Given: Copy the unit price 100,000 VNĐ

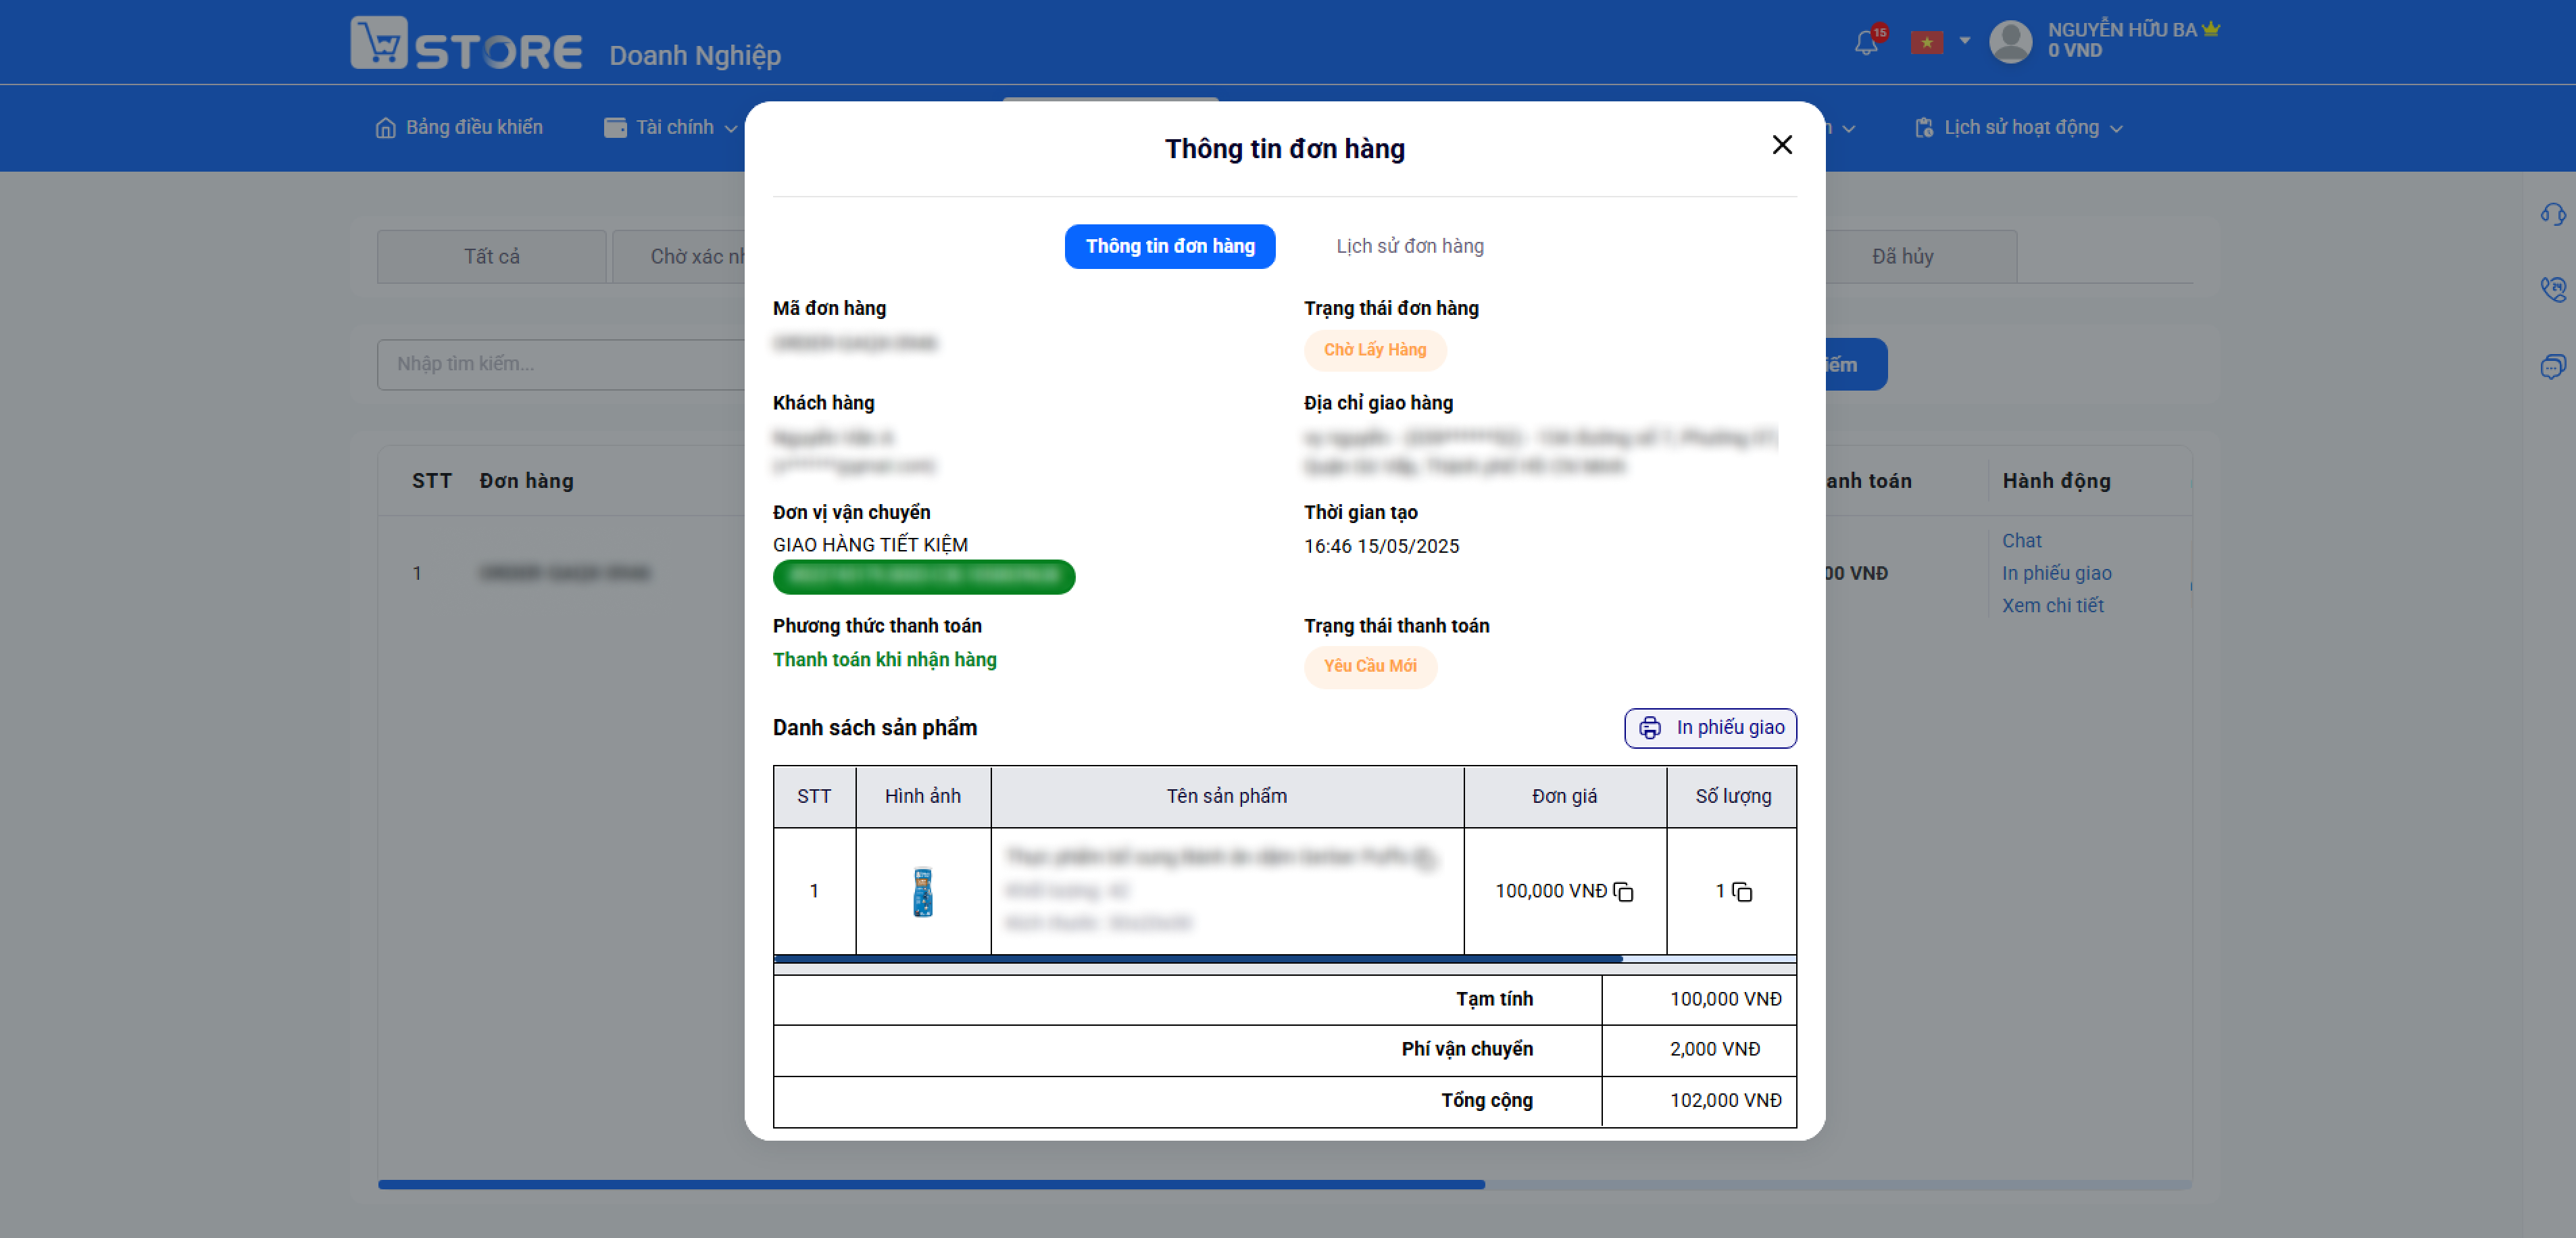Looking at the screenshot, I should 1623,892.
